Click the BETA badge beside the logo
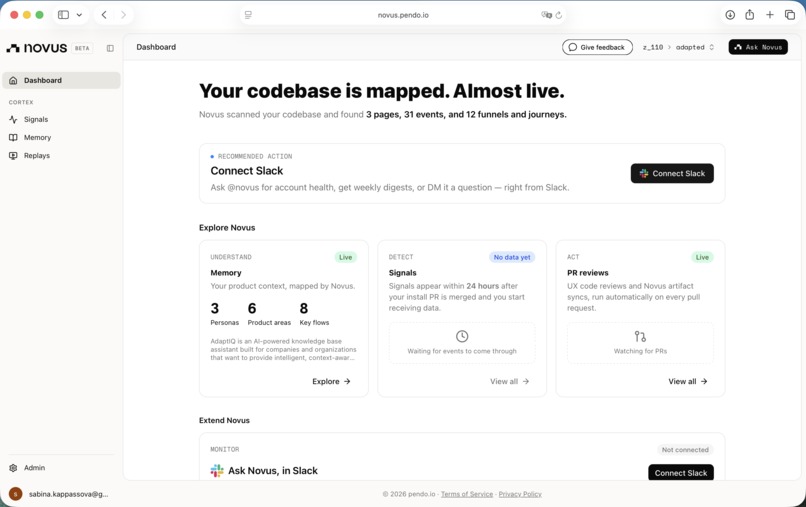806x507 pixels. click(x=82, y=48)
